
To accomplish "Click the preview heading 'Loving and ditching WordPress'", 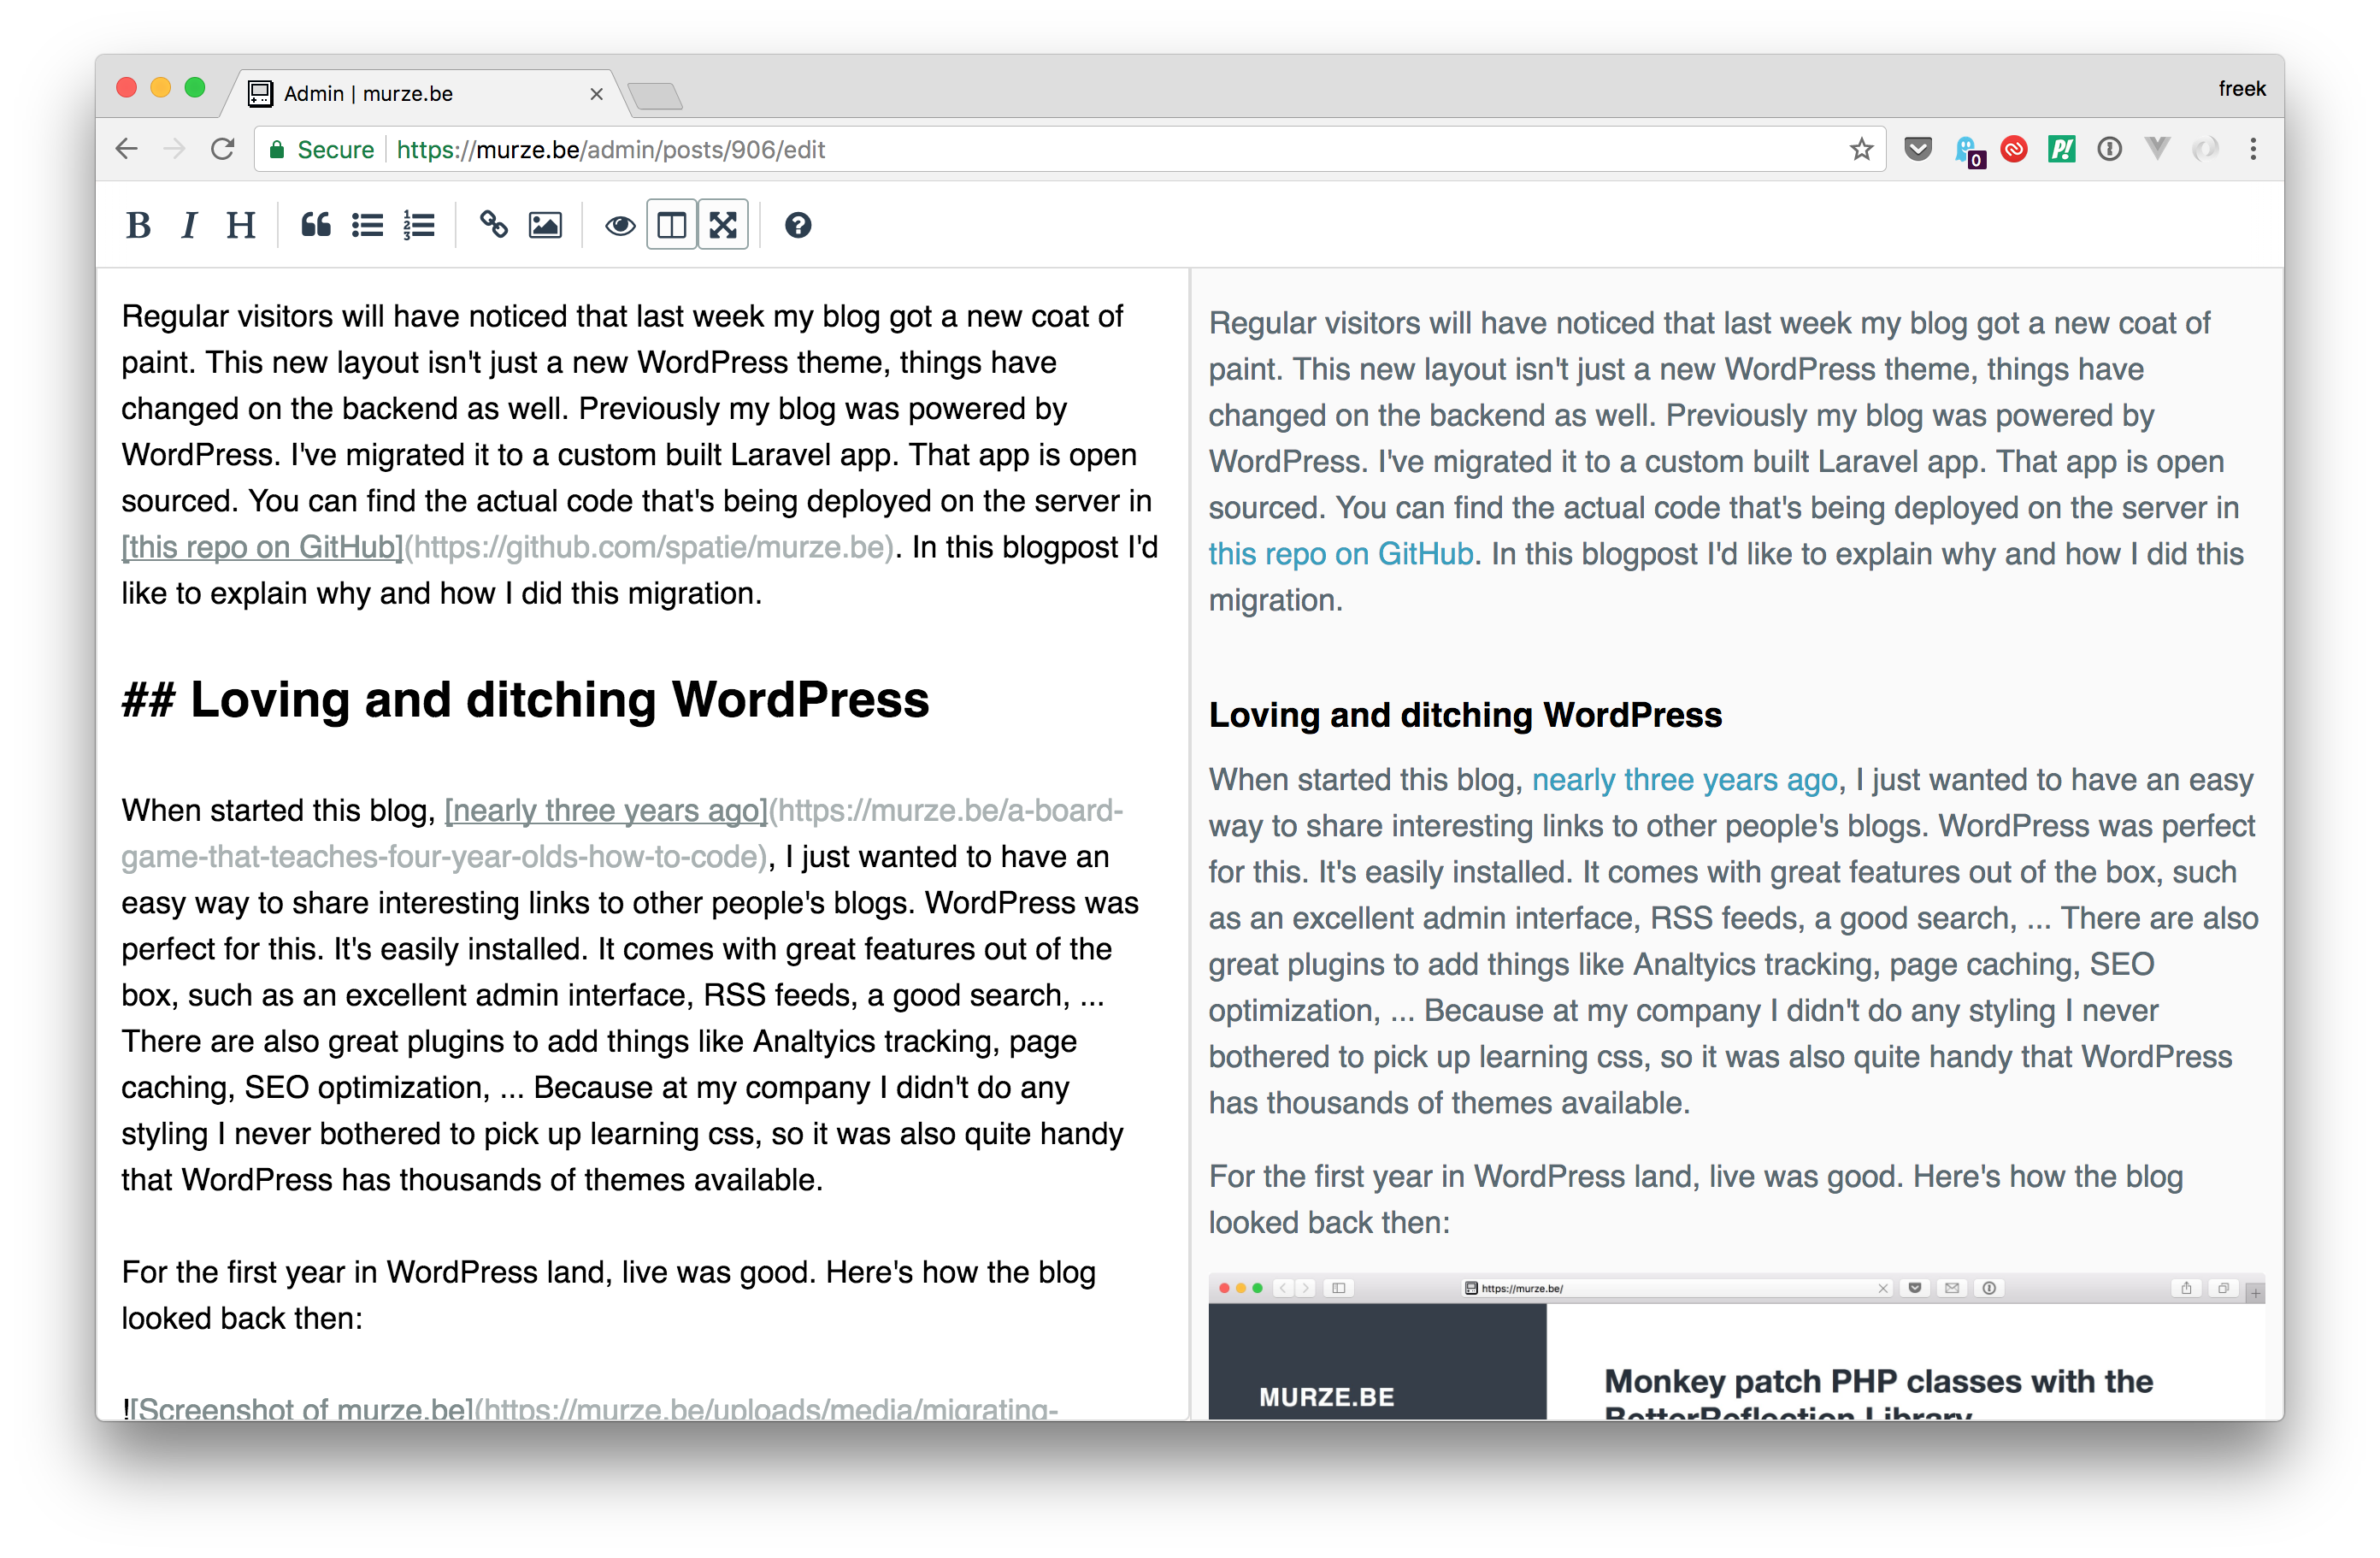I will tap(1465, 714).
